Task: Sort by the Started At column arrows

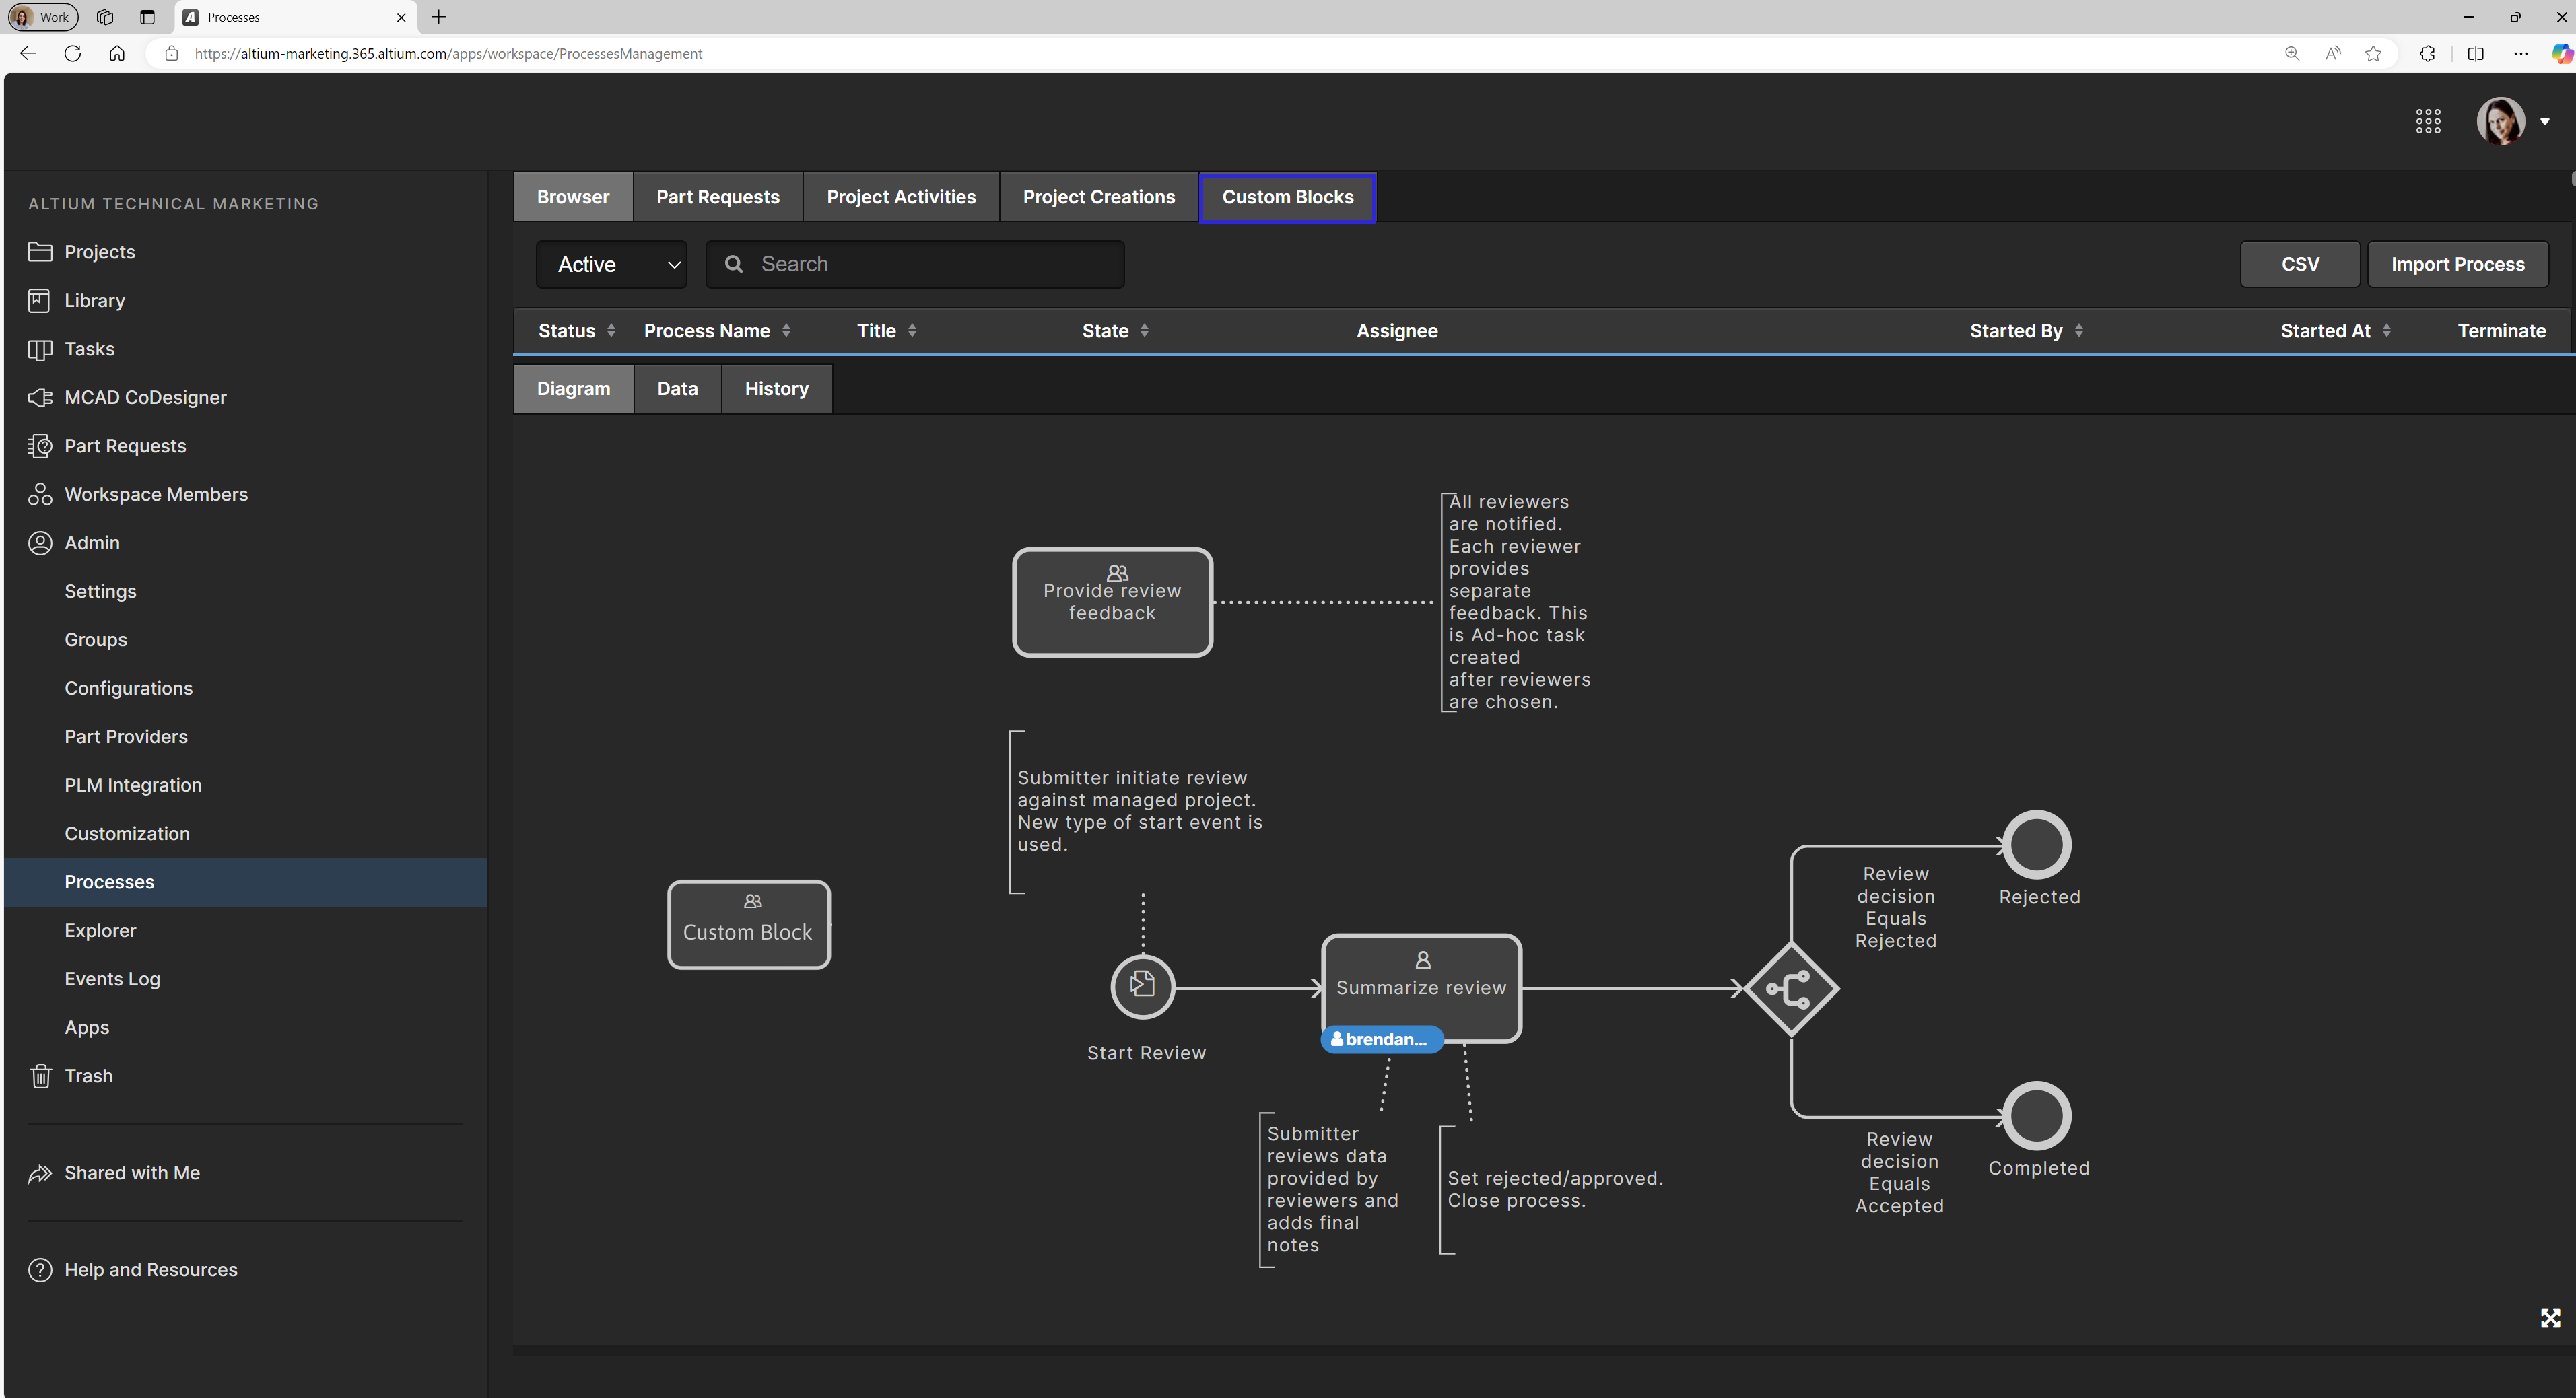Action: point(2387,331)
